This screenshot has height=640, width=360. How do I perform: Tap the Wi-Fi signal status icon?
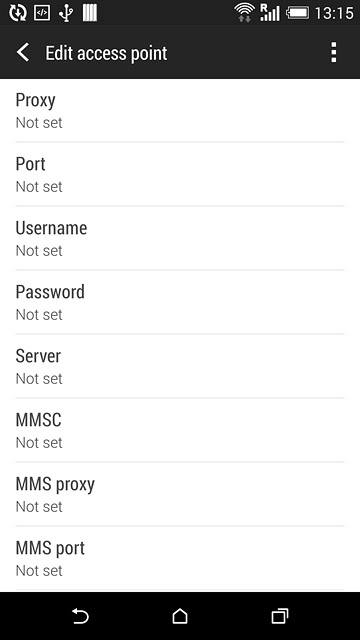pos(244,12)
